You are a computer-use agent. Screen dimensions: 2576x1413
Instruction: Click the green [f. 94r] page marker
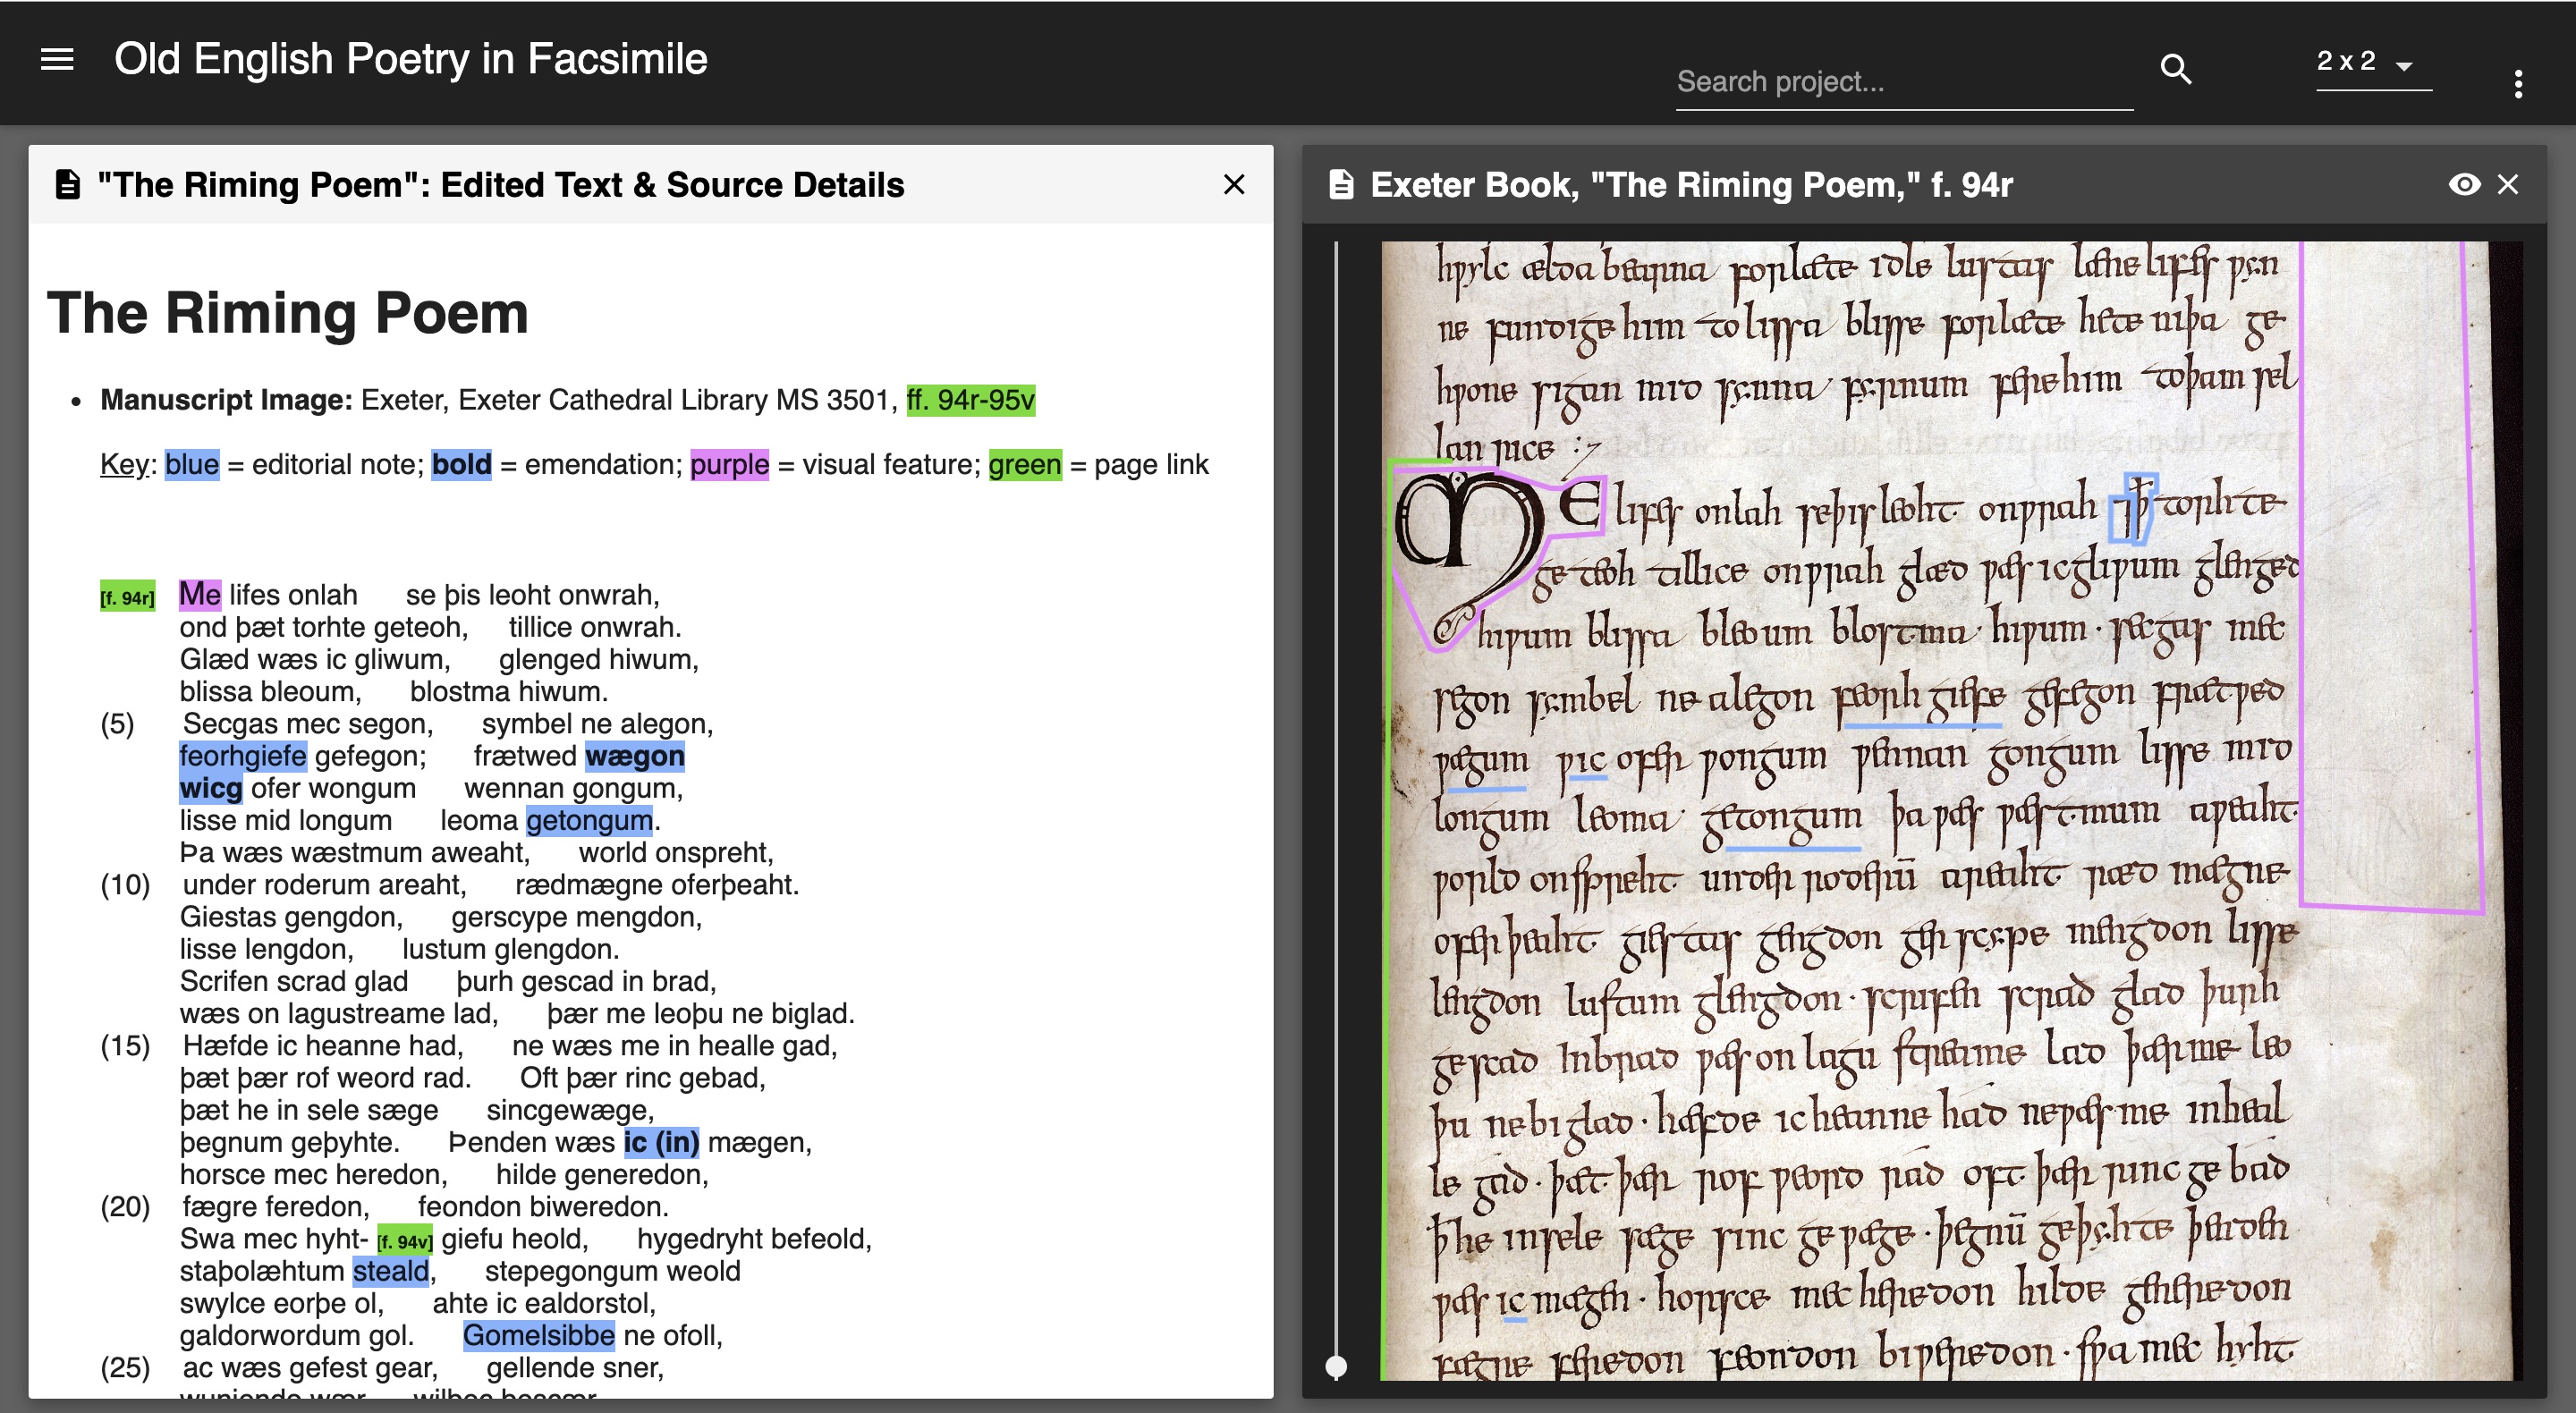coord(127,597)
